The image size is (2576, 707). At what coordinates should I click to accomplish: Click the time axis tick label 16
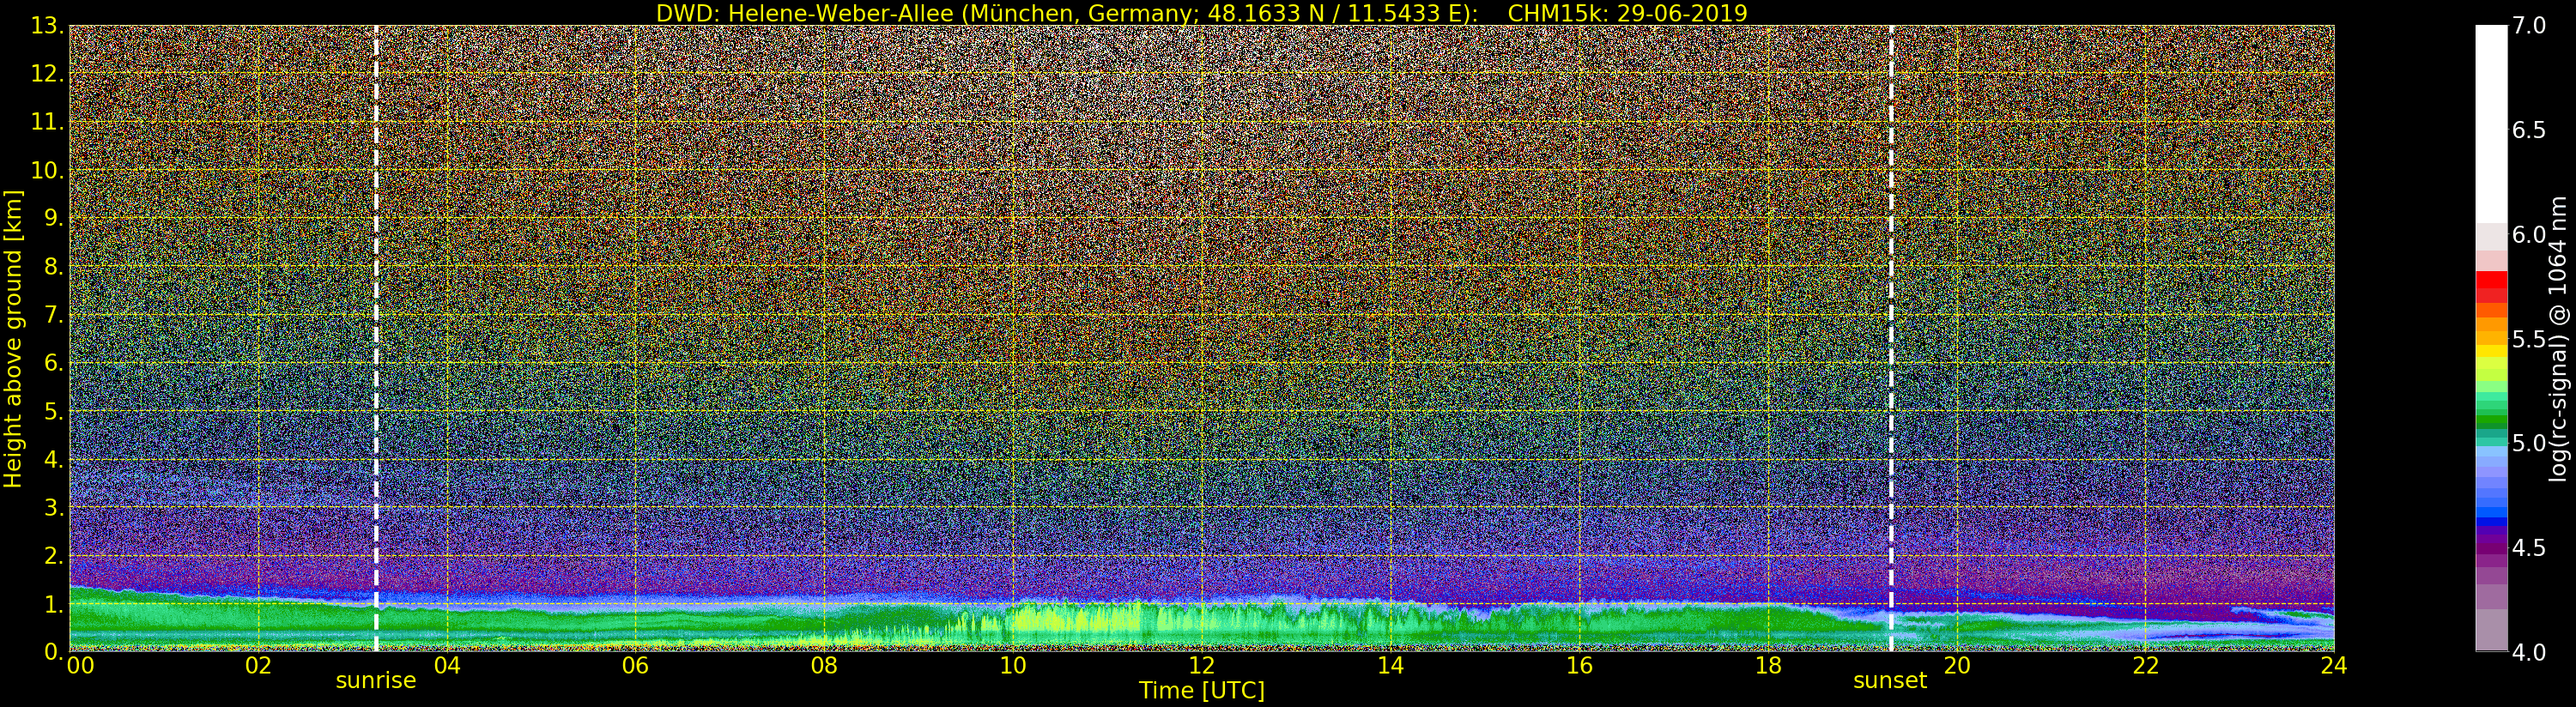[1579, 665]
